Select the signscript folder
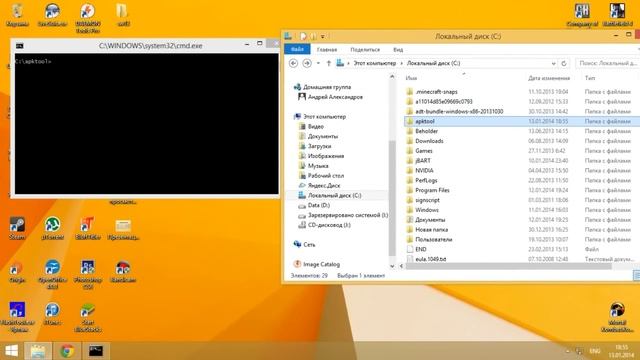The height and width of the screenshot is (360, 640). (521, 200)
